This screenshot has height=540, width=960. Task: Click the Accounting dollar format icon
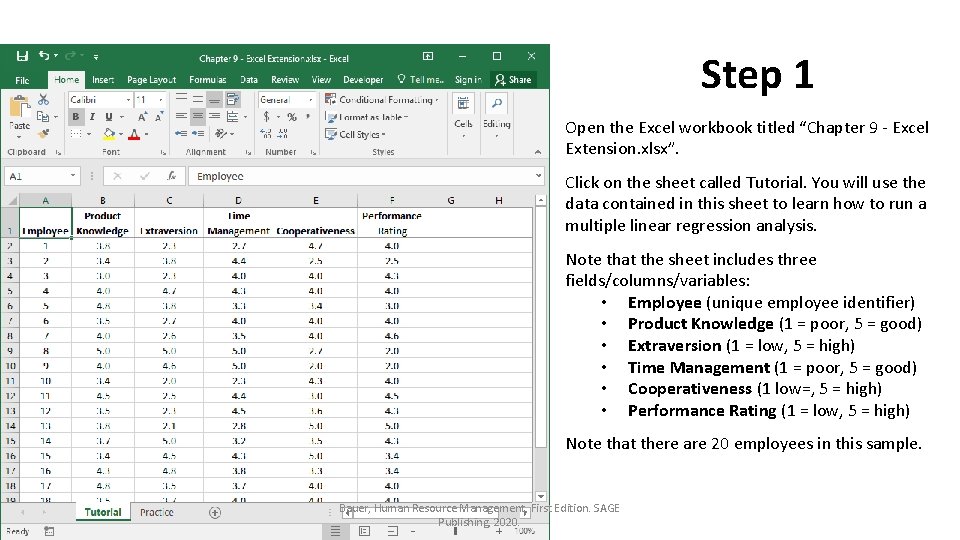[x=266, y=116]
